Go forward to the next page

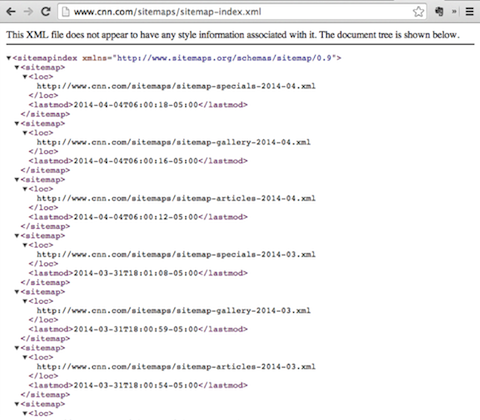[x=28, y=12]
